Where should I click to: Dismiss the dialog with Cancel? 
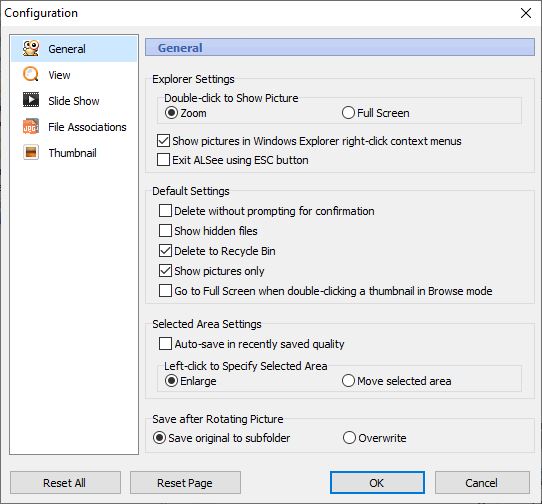point(482,483)
